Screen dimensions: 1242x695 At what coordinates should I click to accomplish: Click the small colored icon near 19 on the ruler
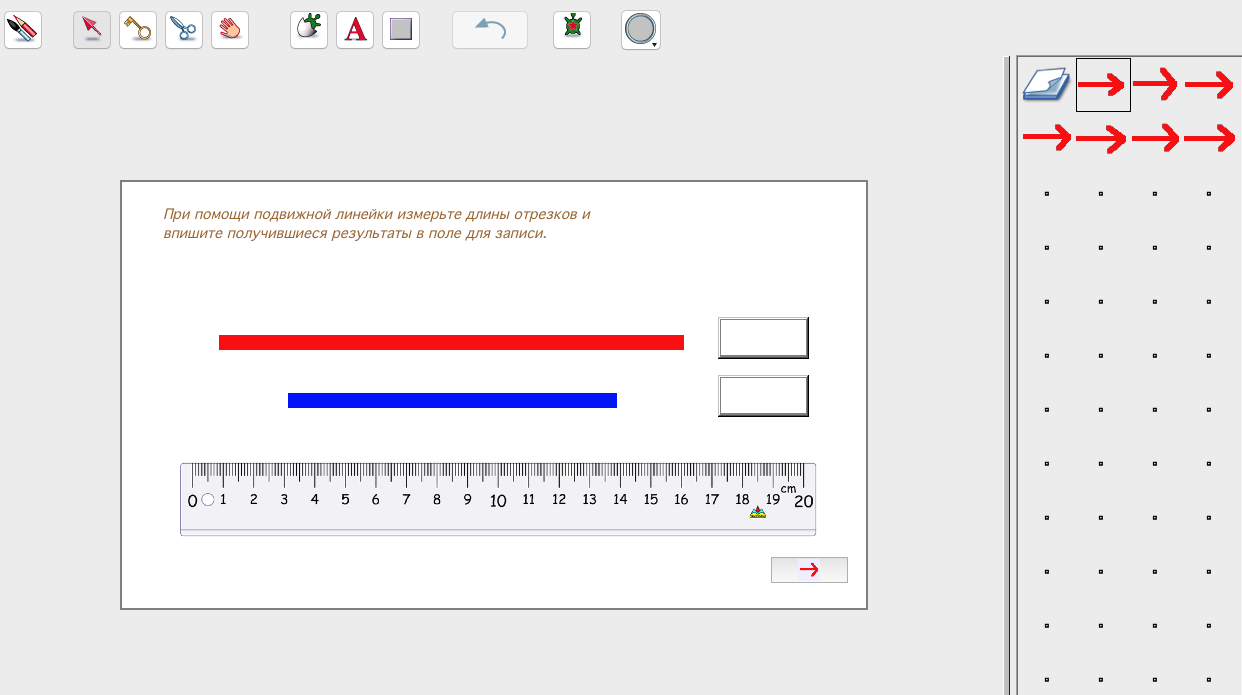click(758, 512)
